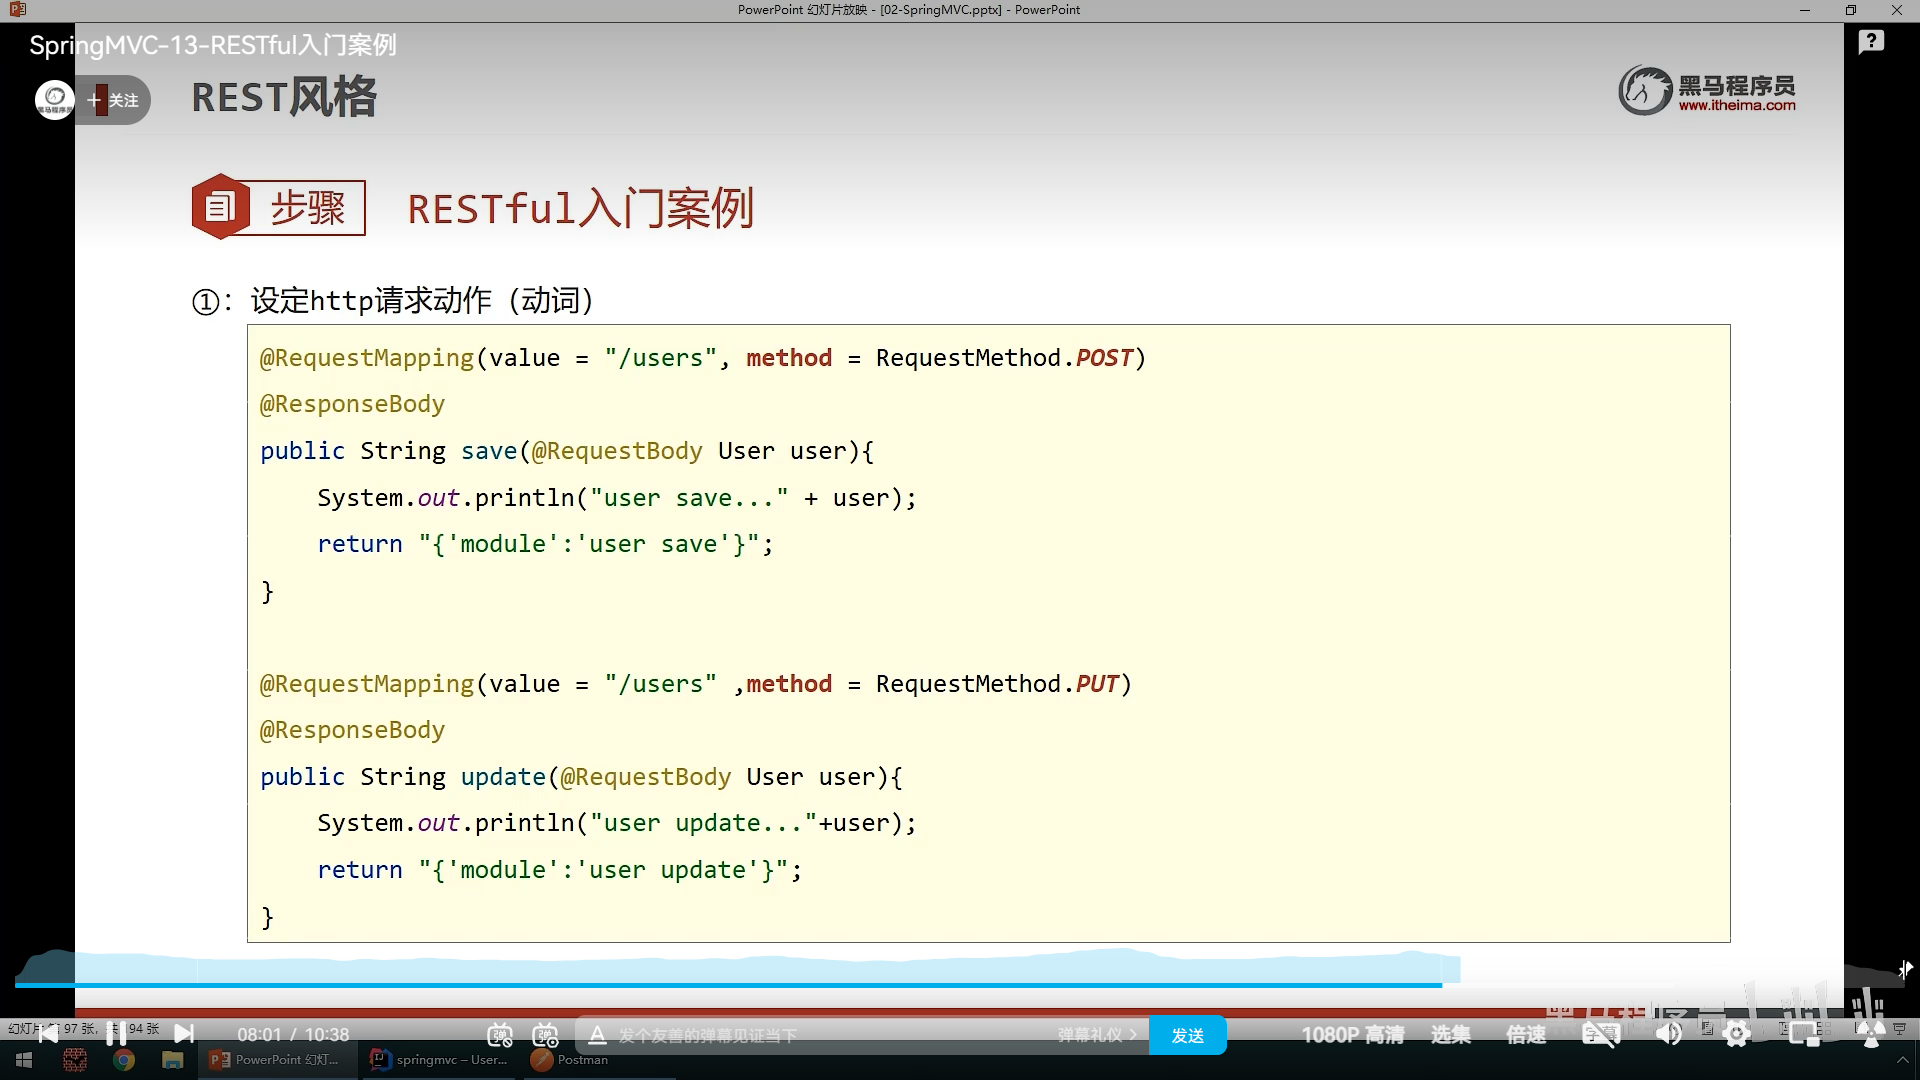Switch to springmvc IntelliJ taskbar item
The height and width of the screenshot is (1080, 1920).
pos(440,1060)
